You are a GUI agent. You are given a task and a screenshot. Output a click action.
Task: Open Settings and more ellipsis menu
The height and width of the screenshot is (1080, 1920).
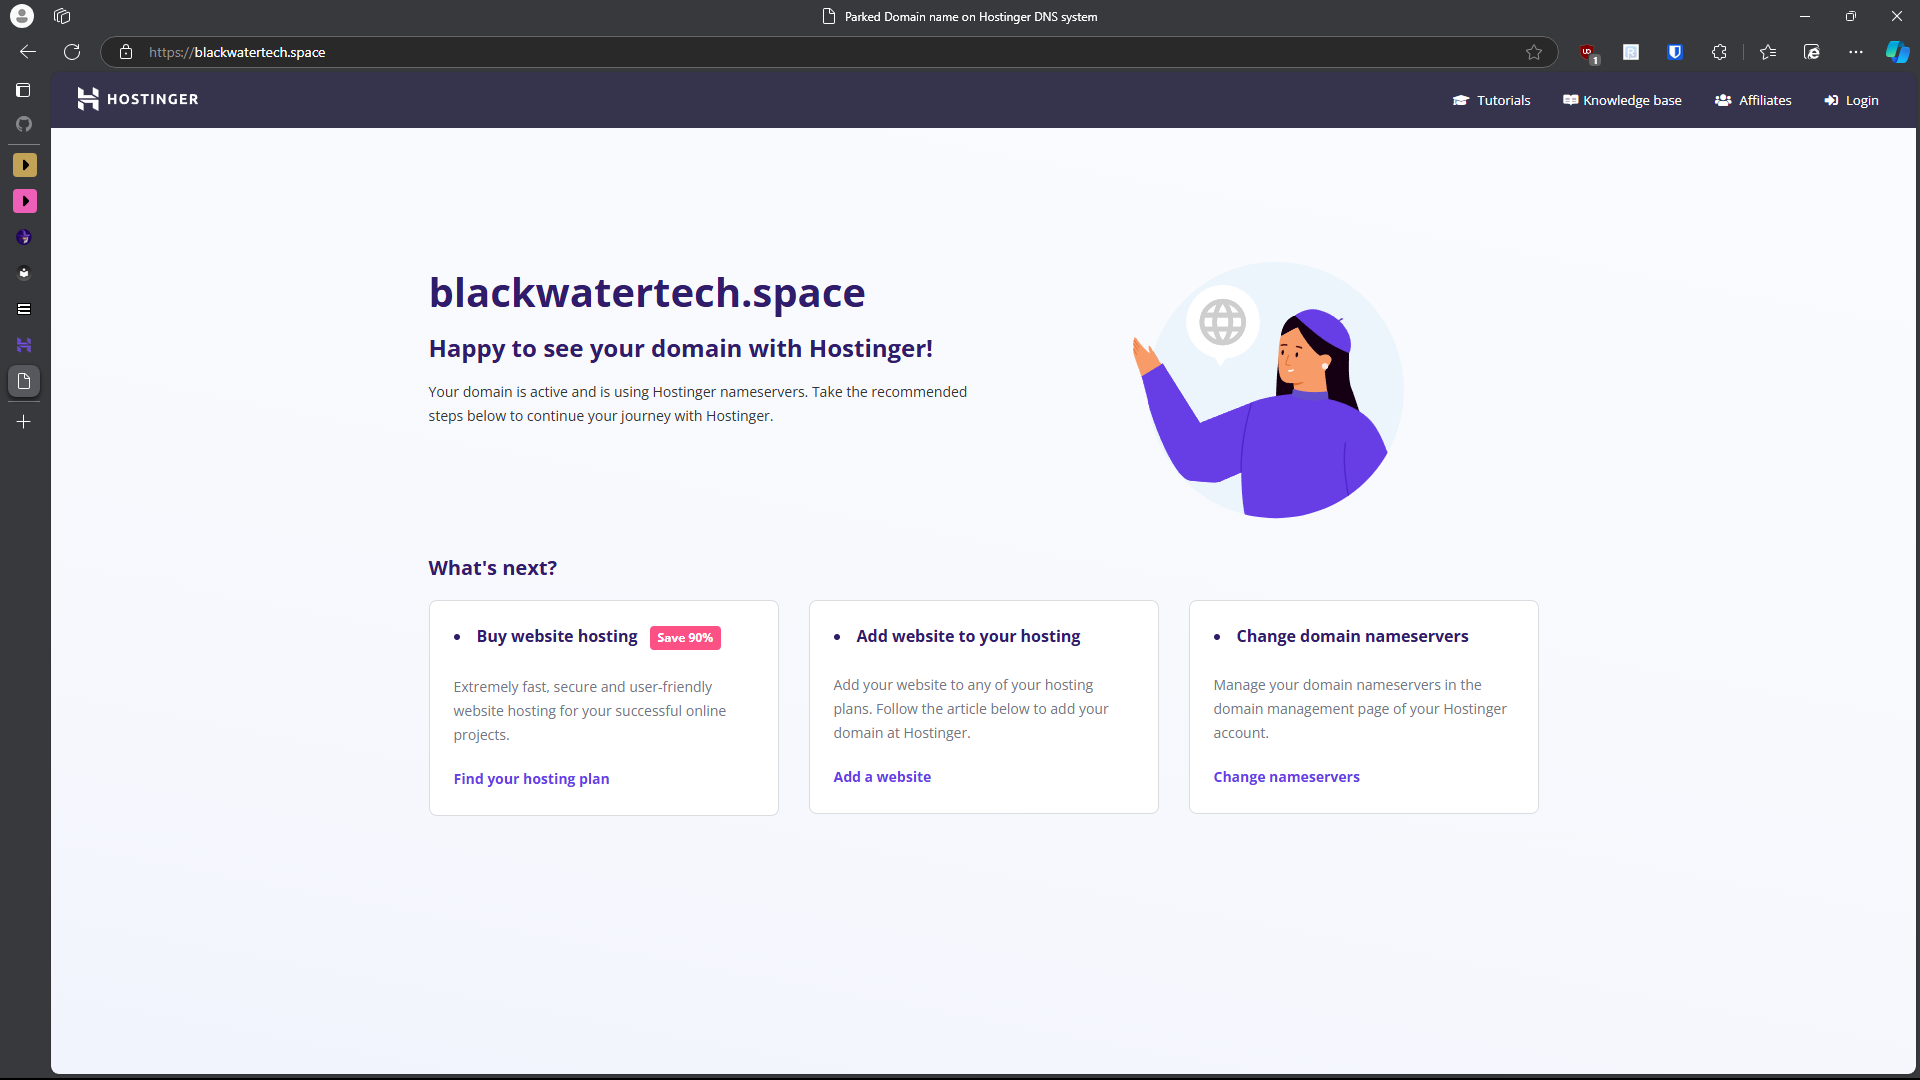click(x=1856, y=52)
